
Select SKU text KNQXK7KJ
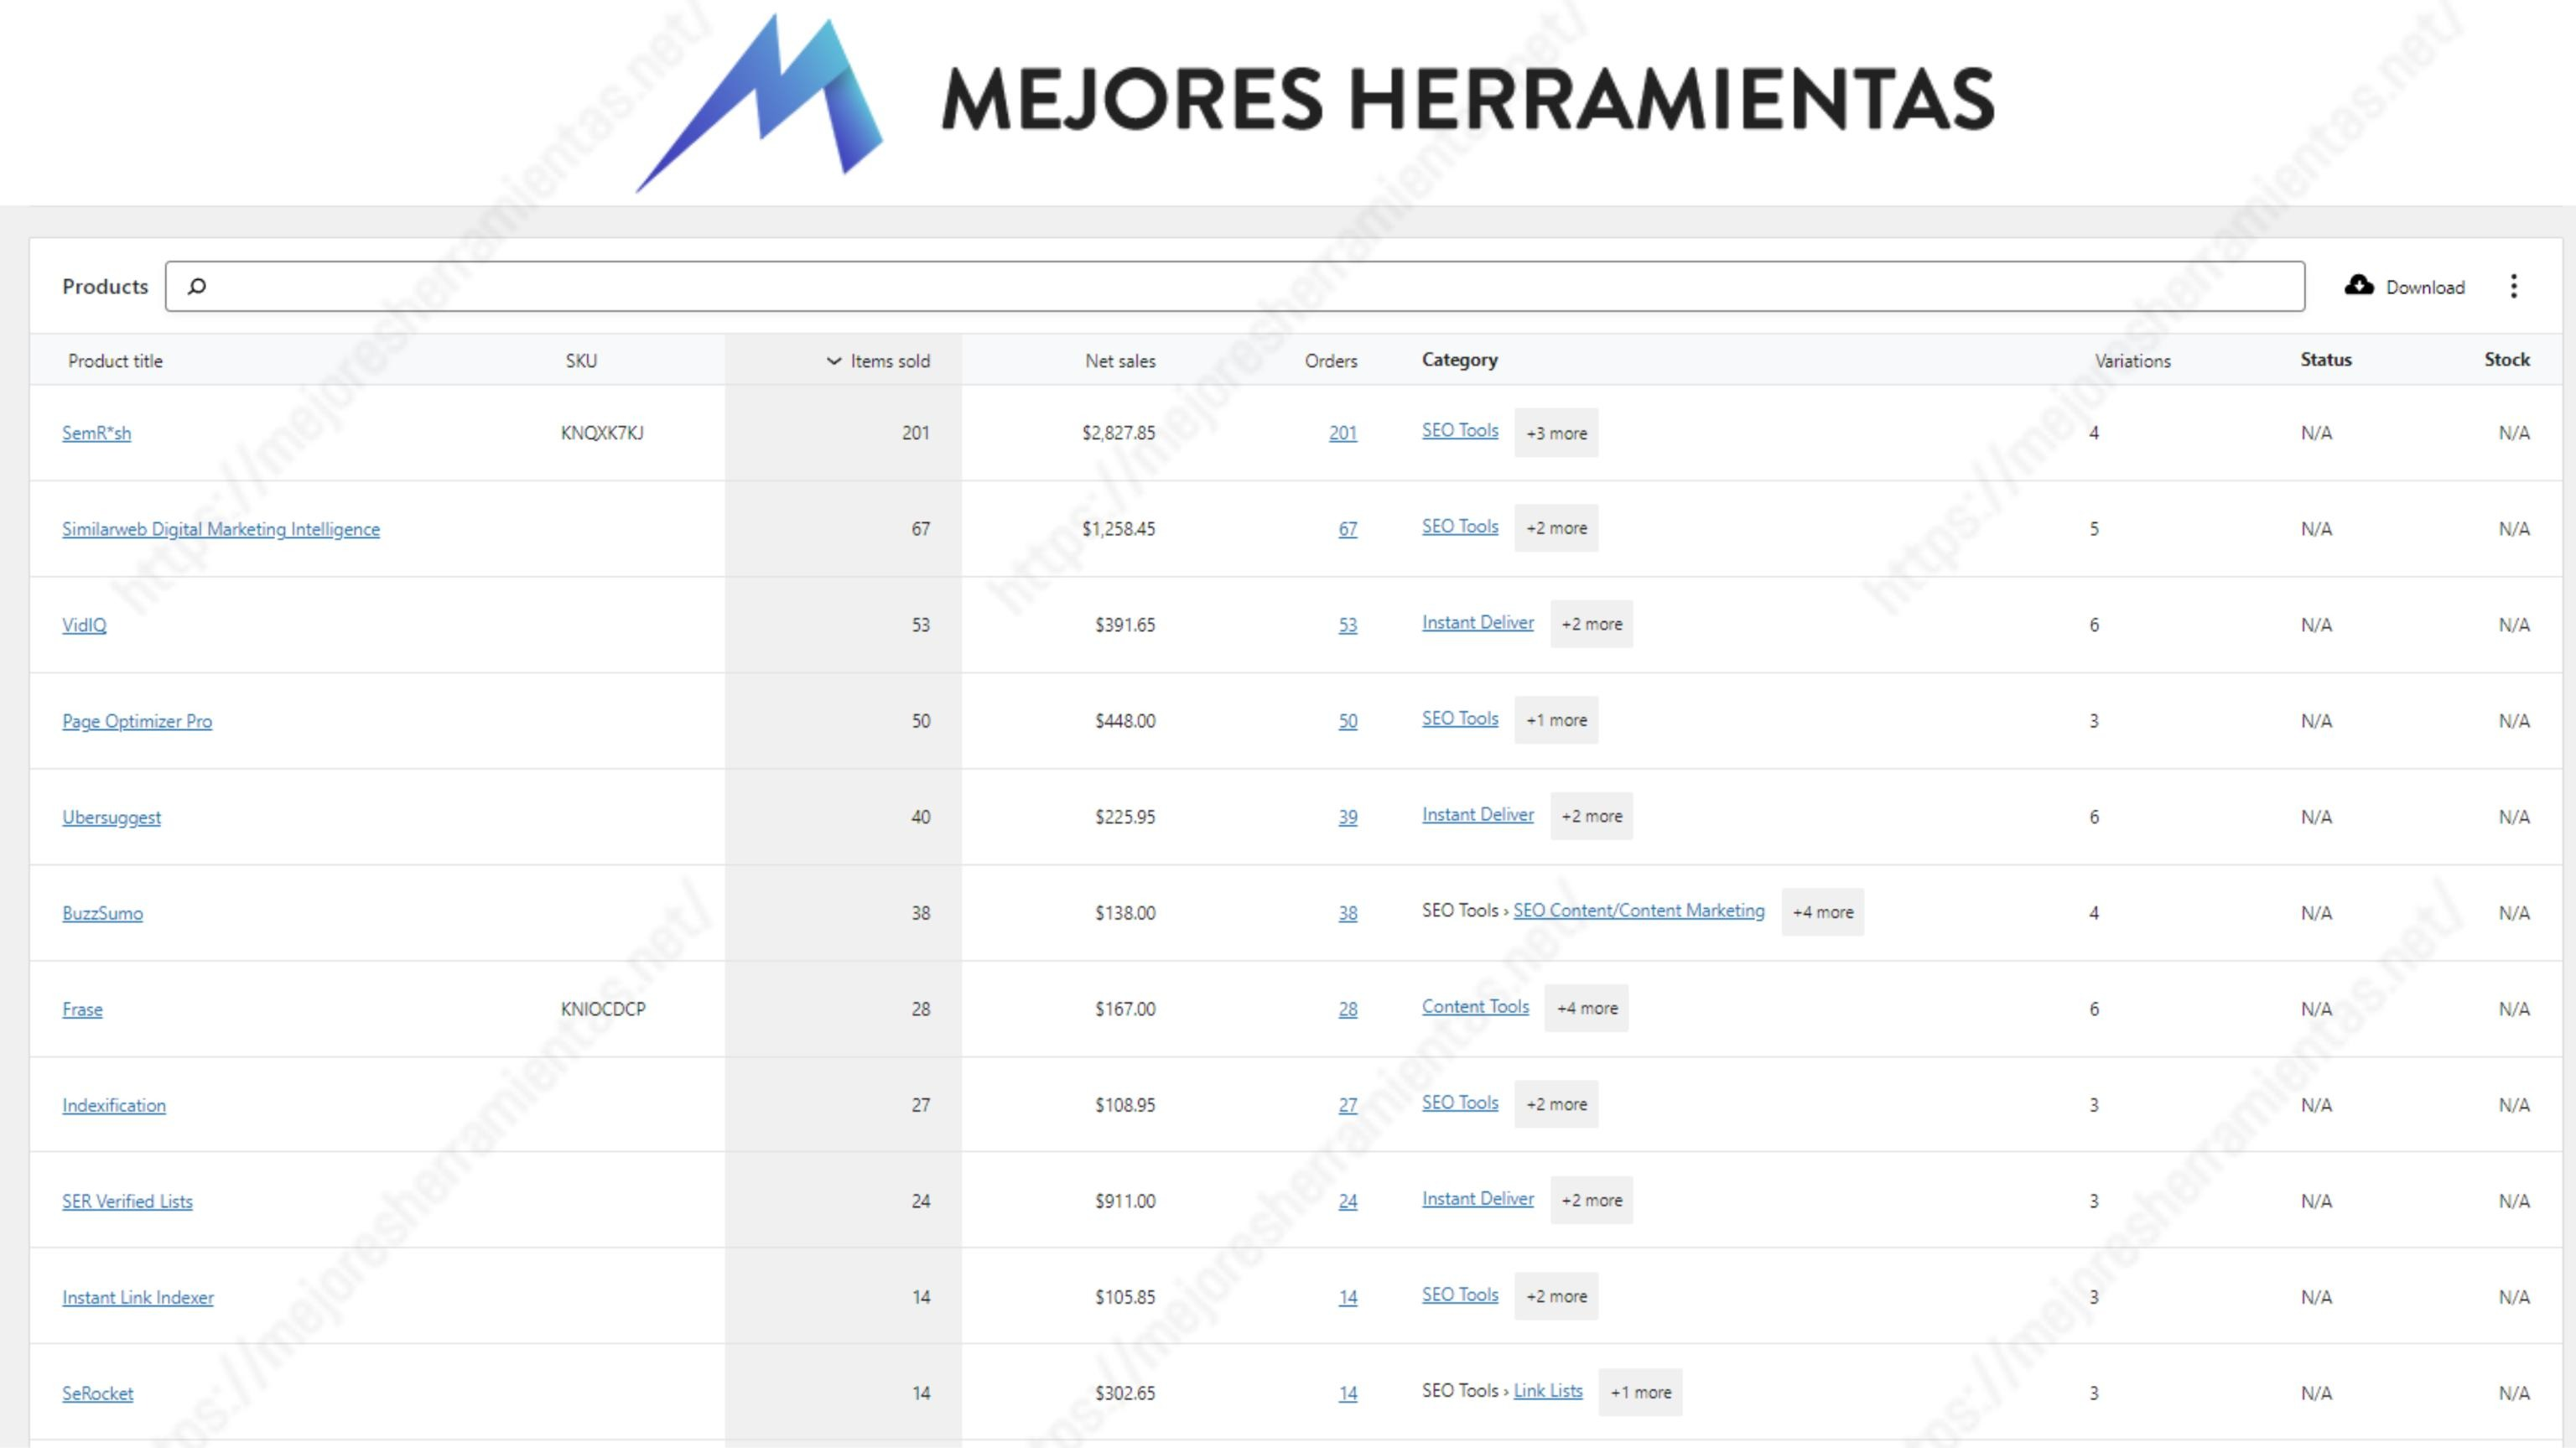pos(602,433)
